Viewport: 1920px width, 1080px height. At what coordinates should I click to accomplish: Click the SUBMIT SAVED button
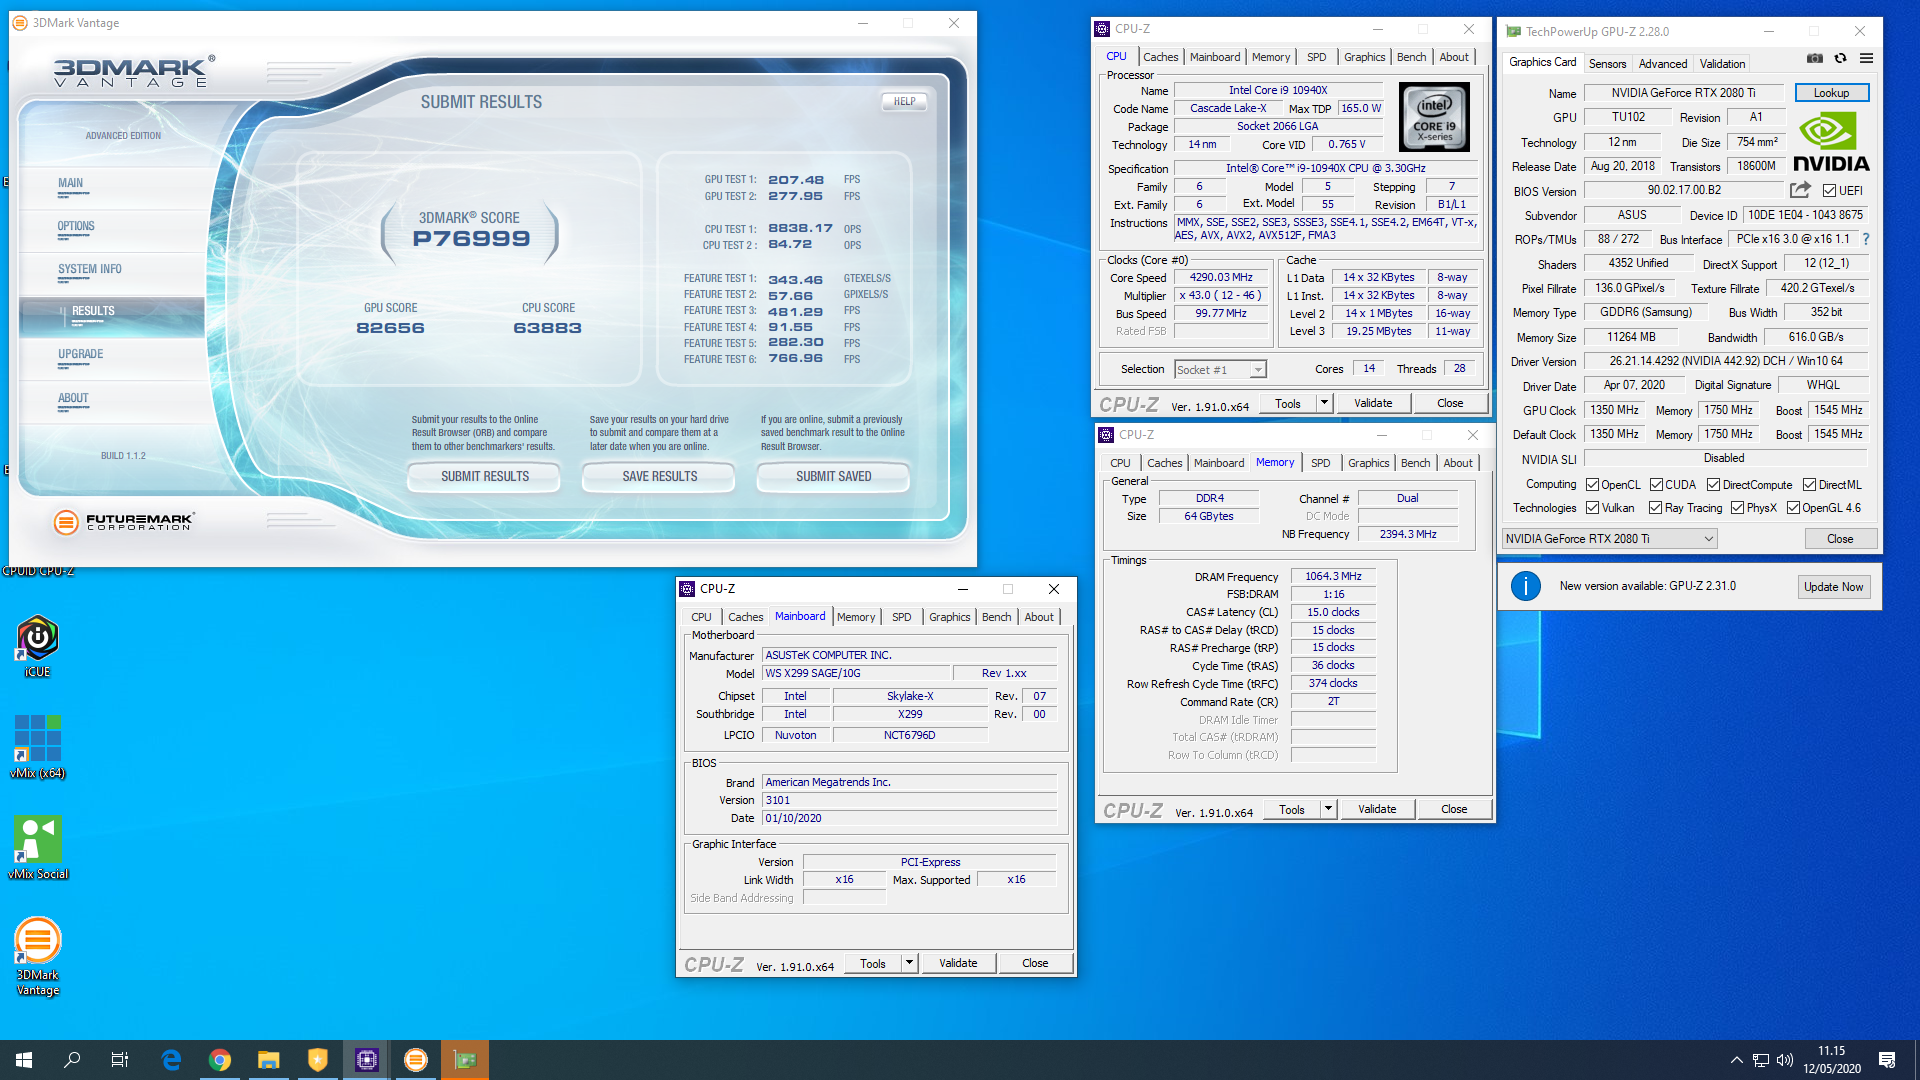[833, 477]
